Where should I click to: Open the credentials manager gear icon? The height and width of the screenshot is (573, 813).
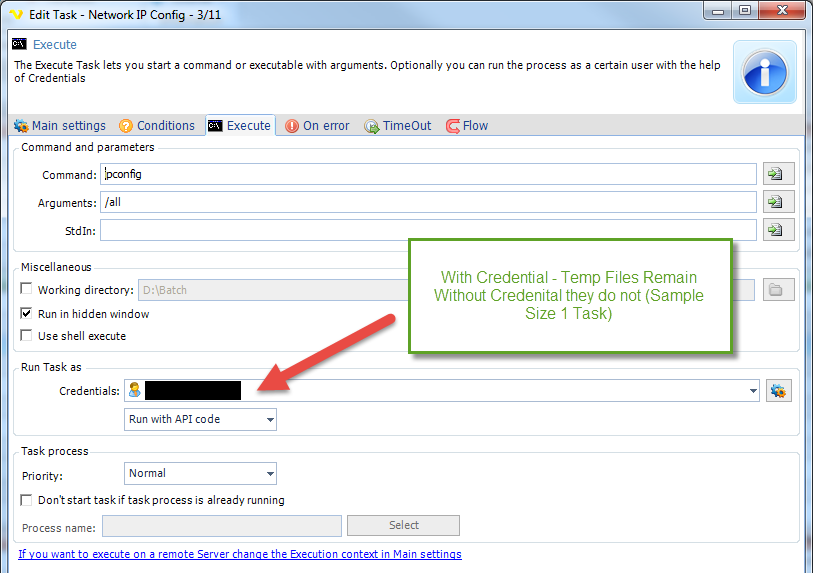click(778, 391)
